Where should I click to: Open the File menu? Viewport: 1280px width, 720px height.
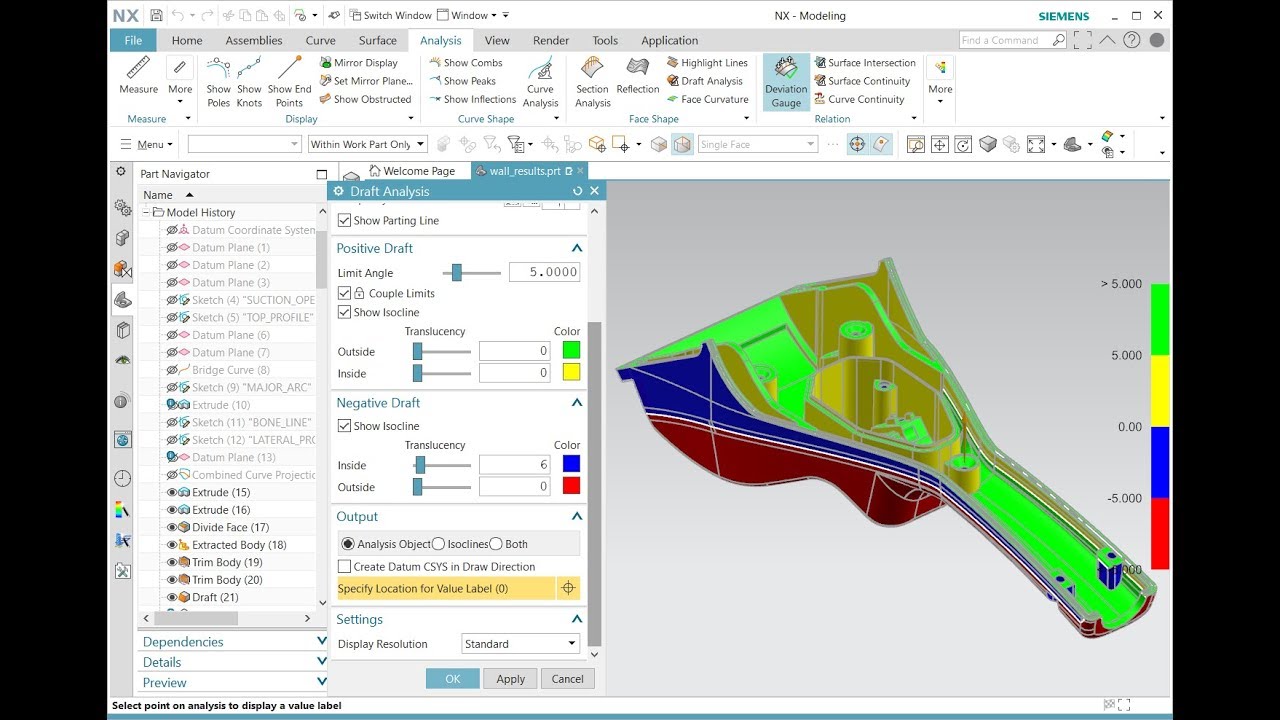pos(133,40)
